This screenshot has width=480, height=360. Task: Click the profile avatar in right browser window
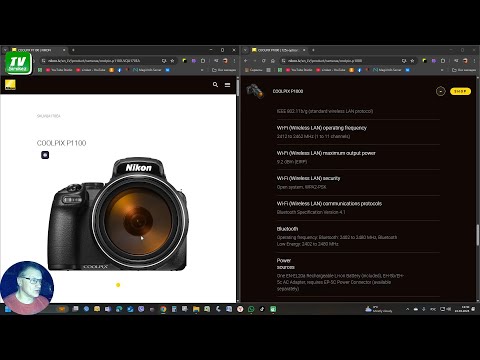[465, 61]
